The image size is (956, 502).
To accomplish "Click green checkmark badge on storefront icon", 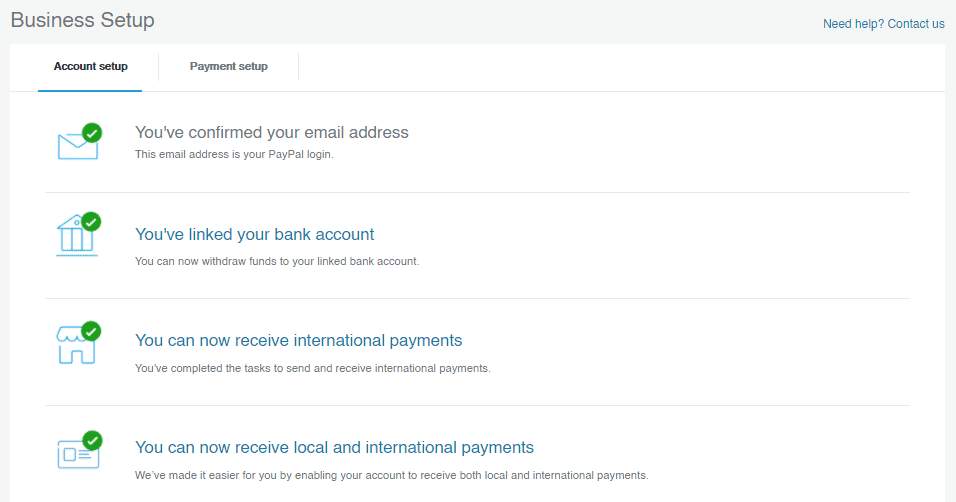I will [x=91, y=331].
